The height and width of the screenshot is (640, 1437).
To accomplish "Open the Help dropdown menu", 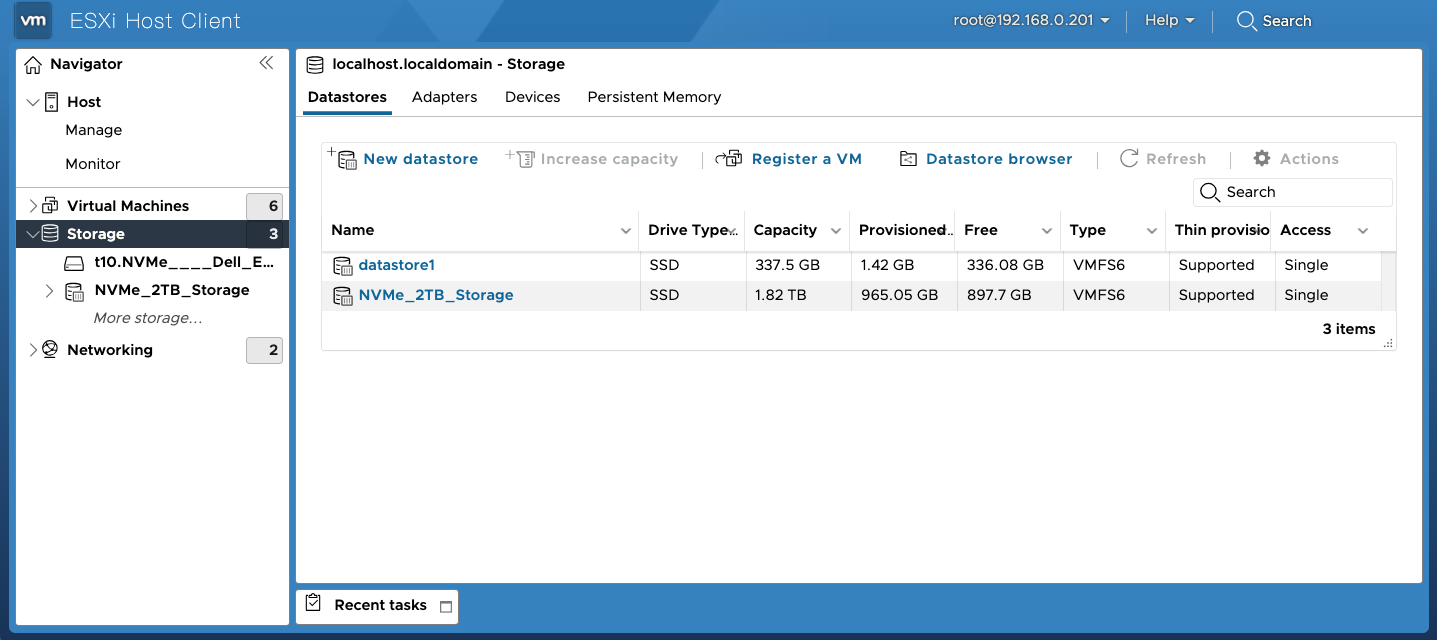I will click(1169, 20).
